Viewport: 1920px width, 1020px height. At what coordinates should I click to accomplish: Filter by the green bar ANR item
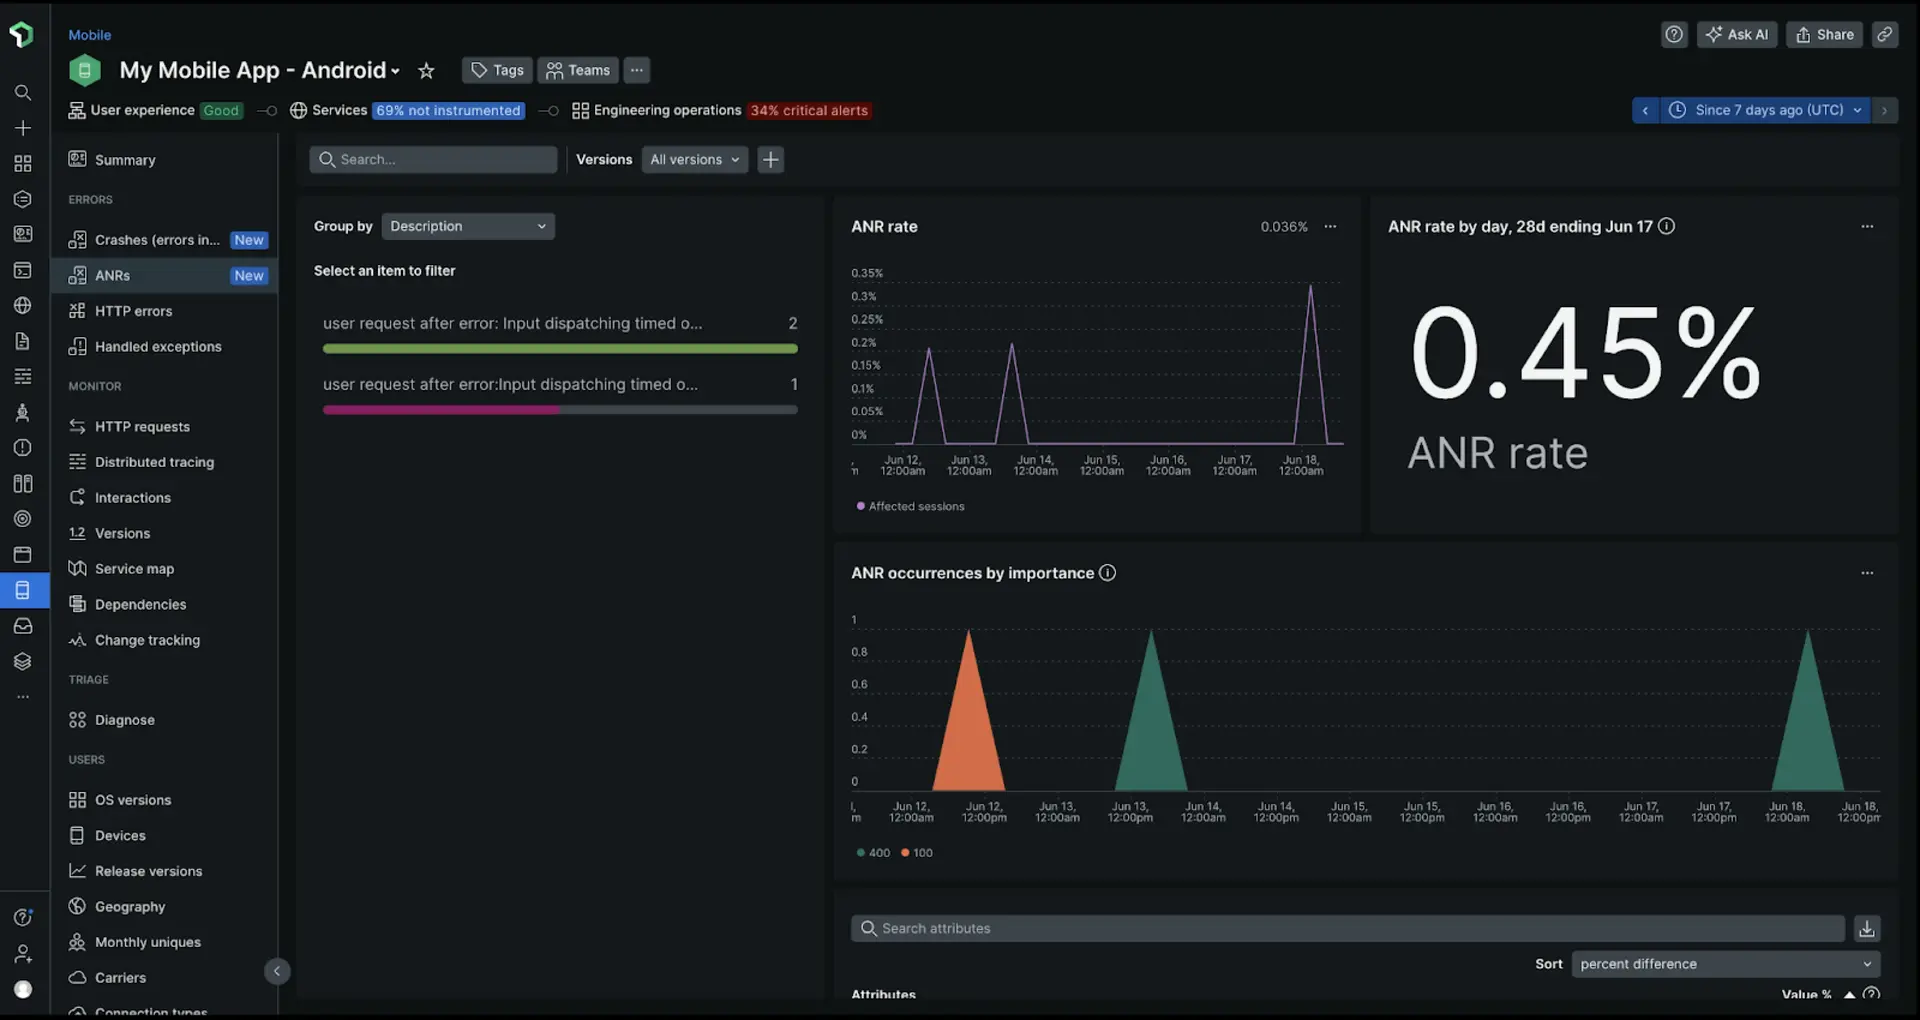[560, 334]
